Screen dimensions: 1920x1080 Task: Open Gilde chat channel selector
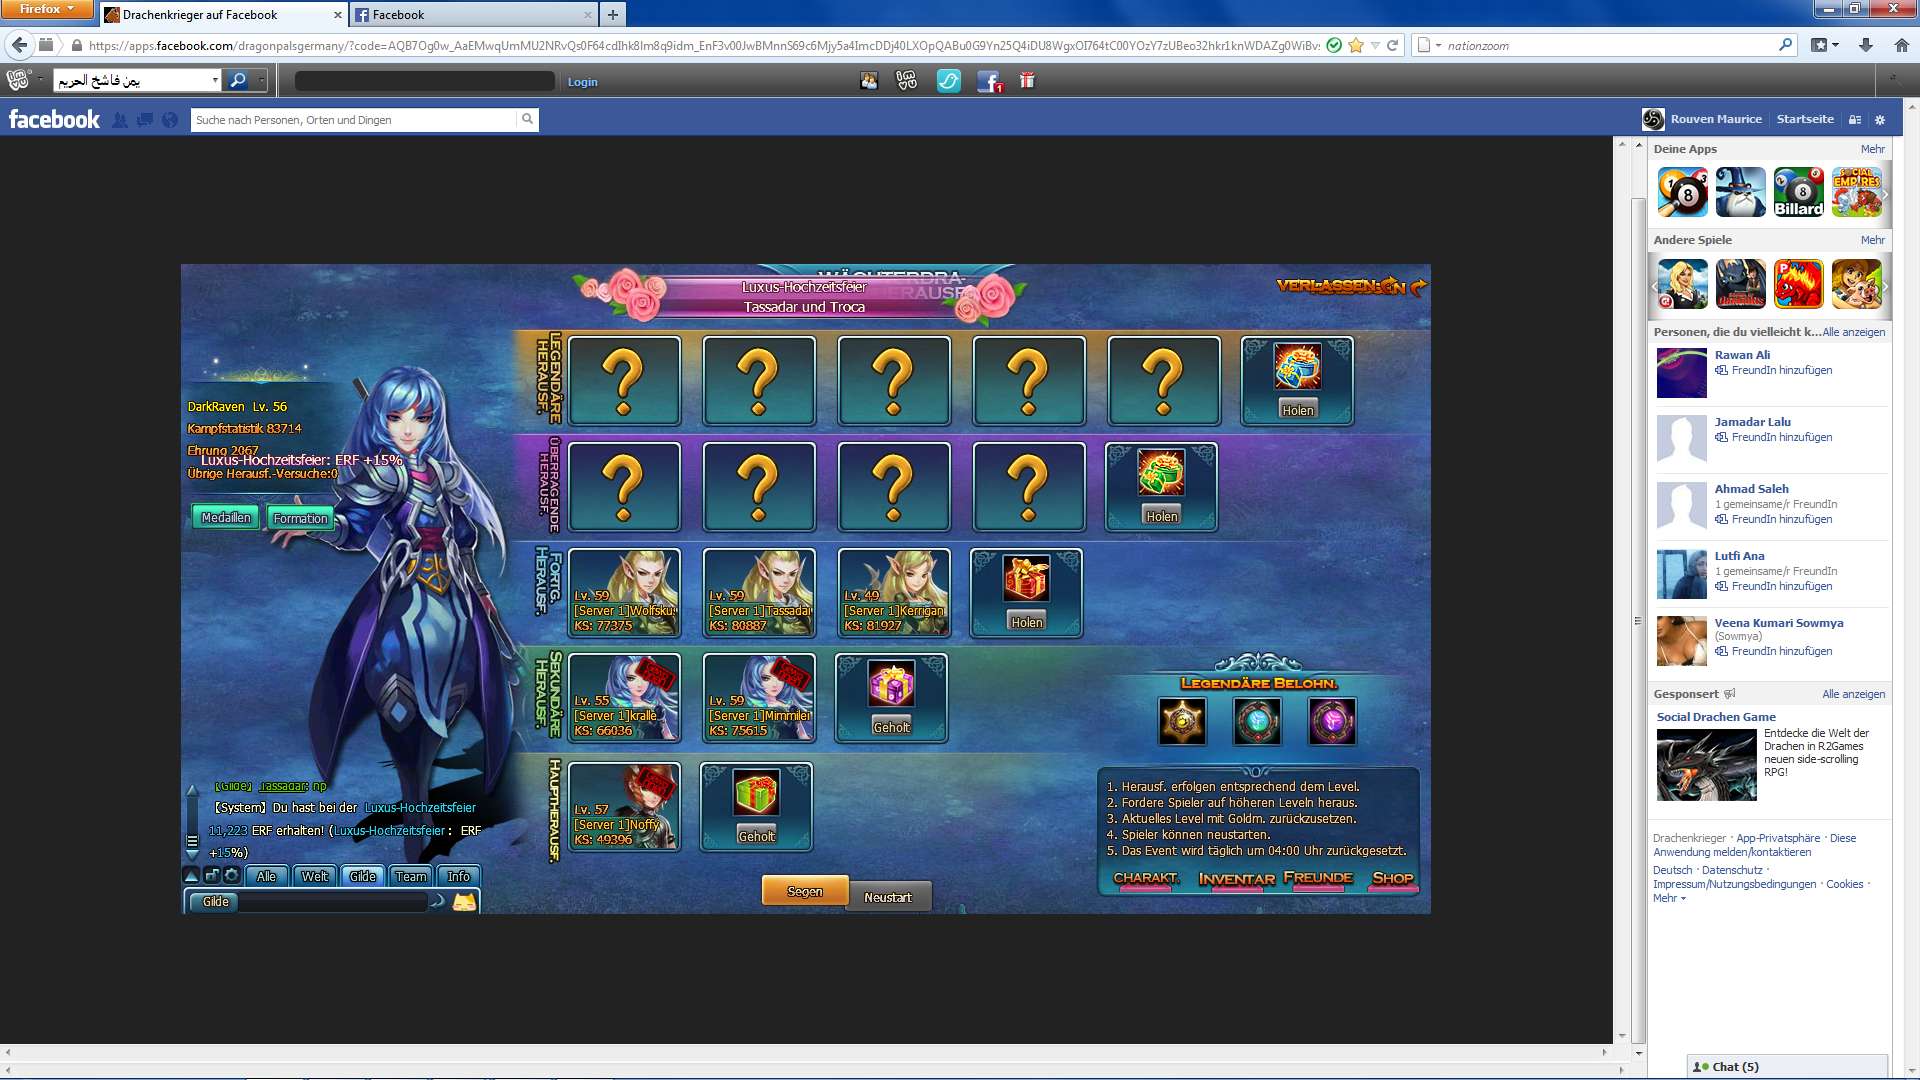click(215, 902)
